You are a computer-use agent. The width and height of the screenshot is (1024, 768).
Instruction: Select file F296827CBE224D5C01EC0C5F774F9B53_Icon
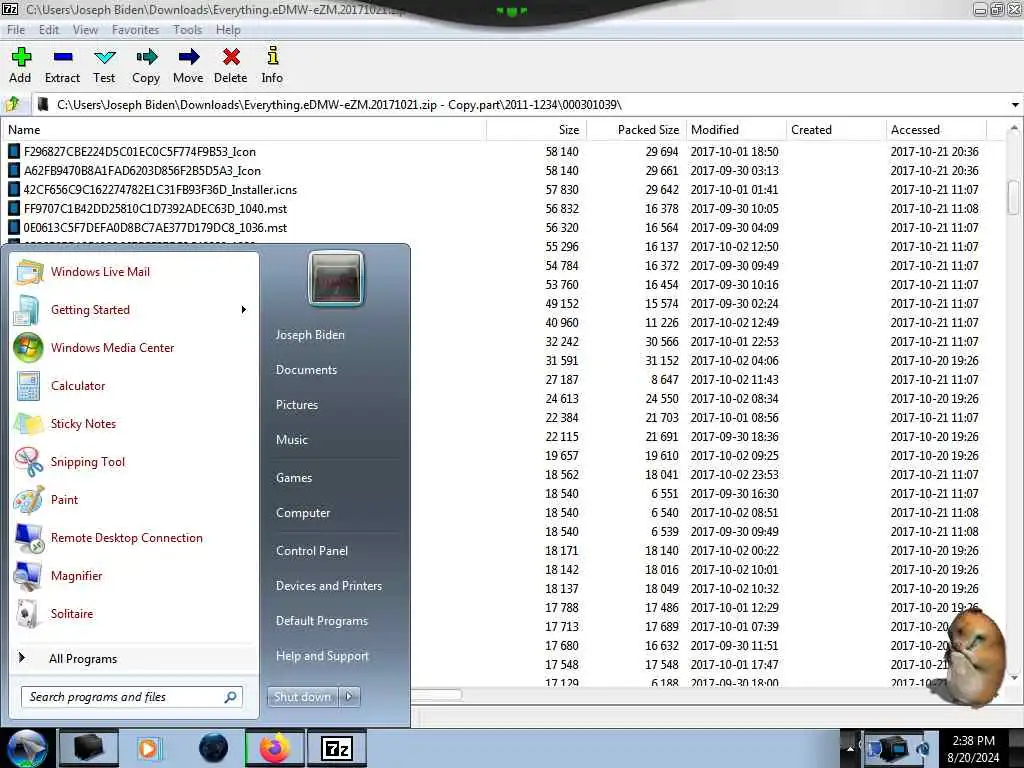click(x=140, y=152)
